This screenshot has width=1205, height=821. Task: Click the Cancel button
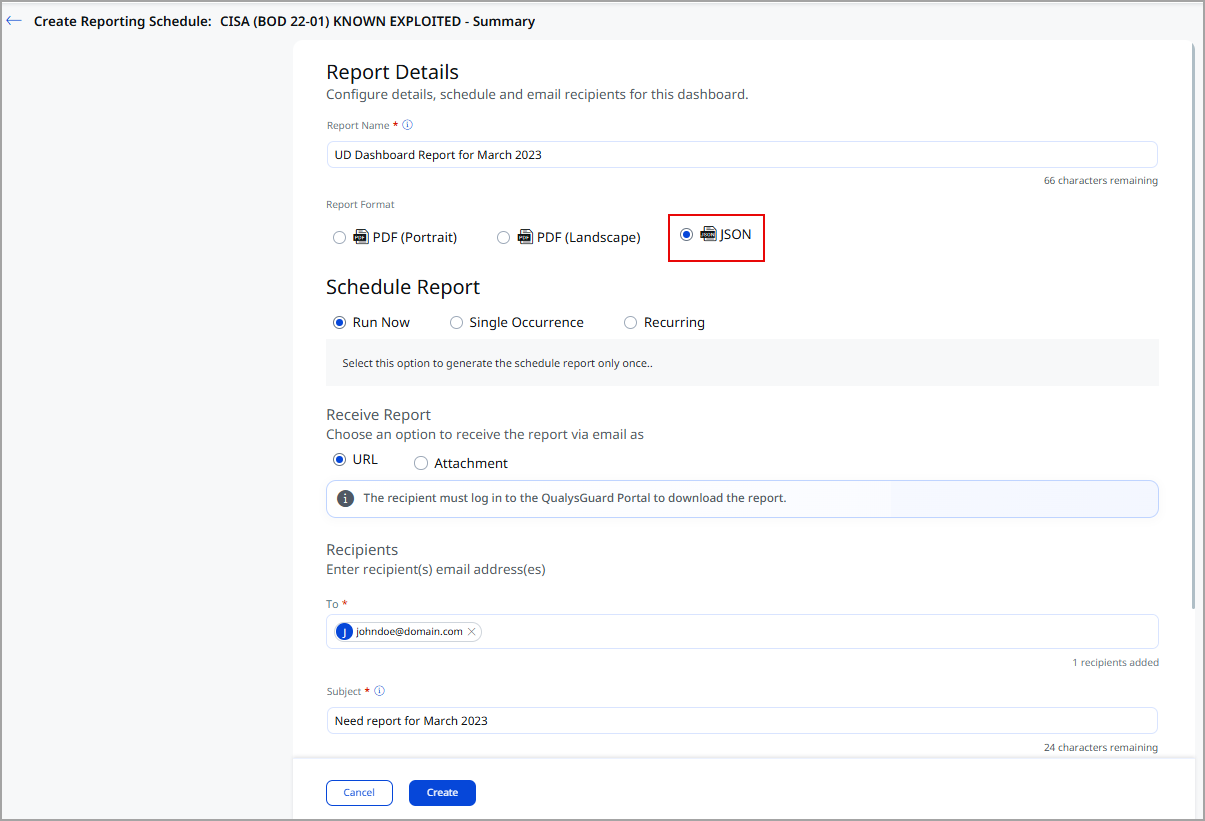[359, 793]
